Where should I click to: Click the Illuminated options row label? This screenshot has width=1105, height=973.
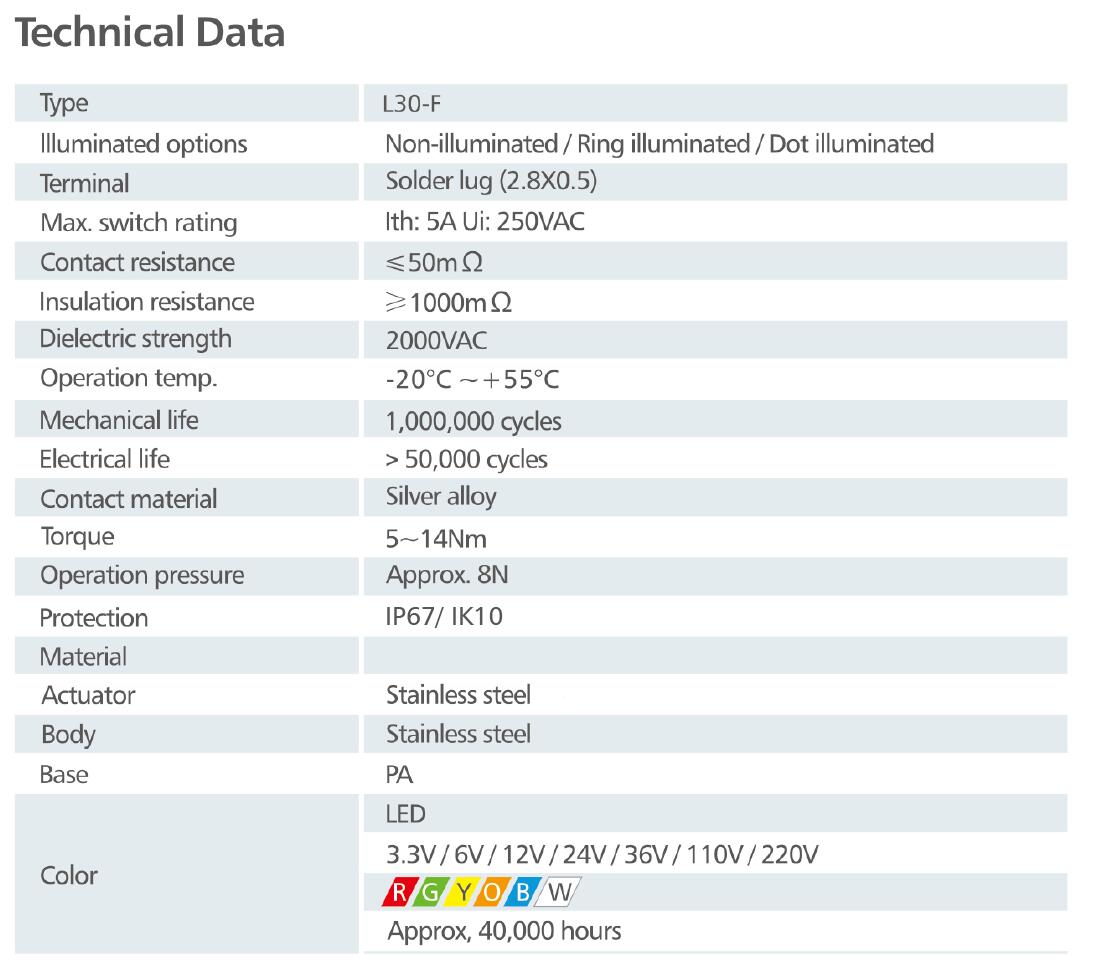(143, 143)
